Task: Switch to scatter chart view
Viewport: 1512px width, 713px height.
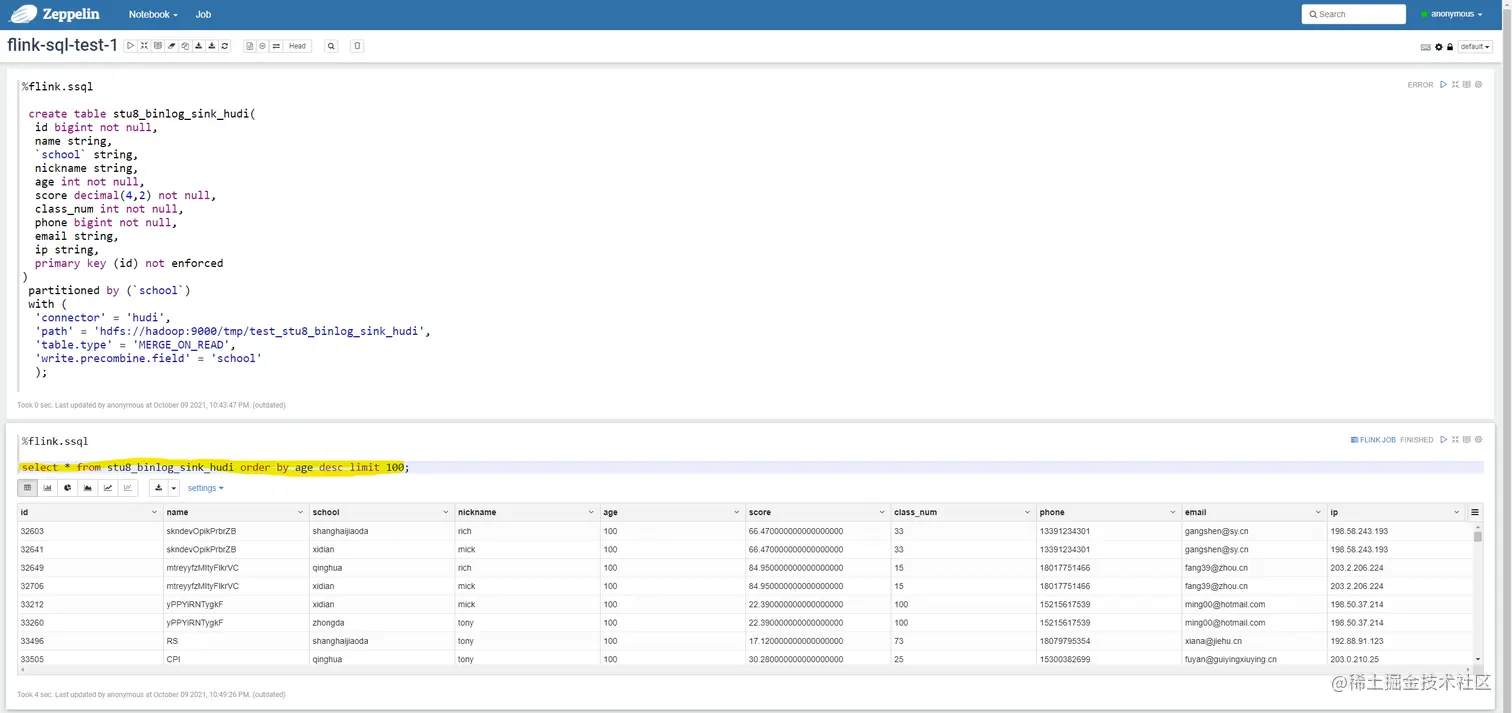Action: [x=127, y=488]
